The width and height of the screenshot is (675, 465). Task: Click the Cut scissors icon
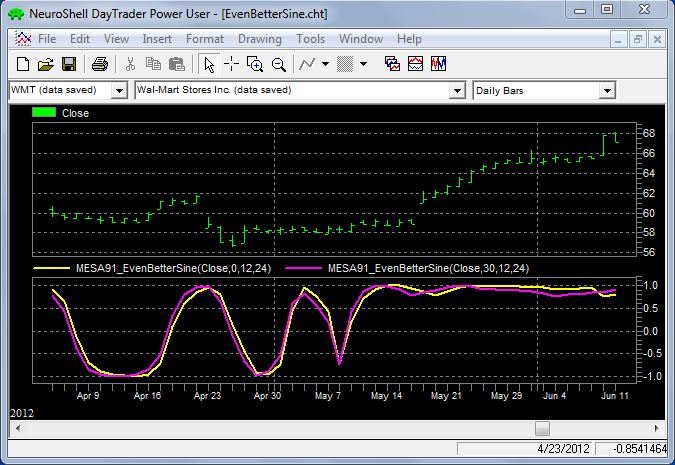[x=130, y=64]
